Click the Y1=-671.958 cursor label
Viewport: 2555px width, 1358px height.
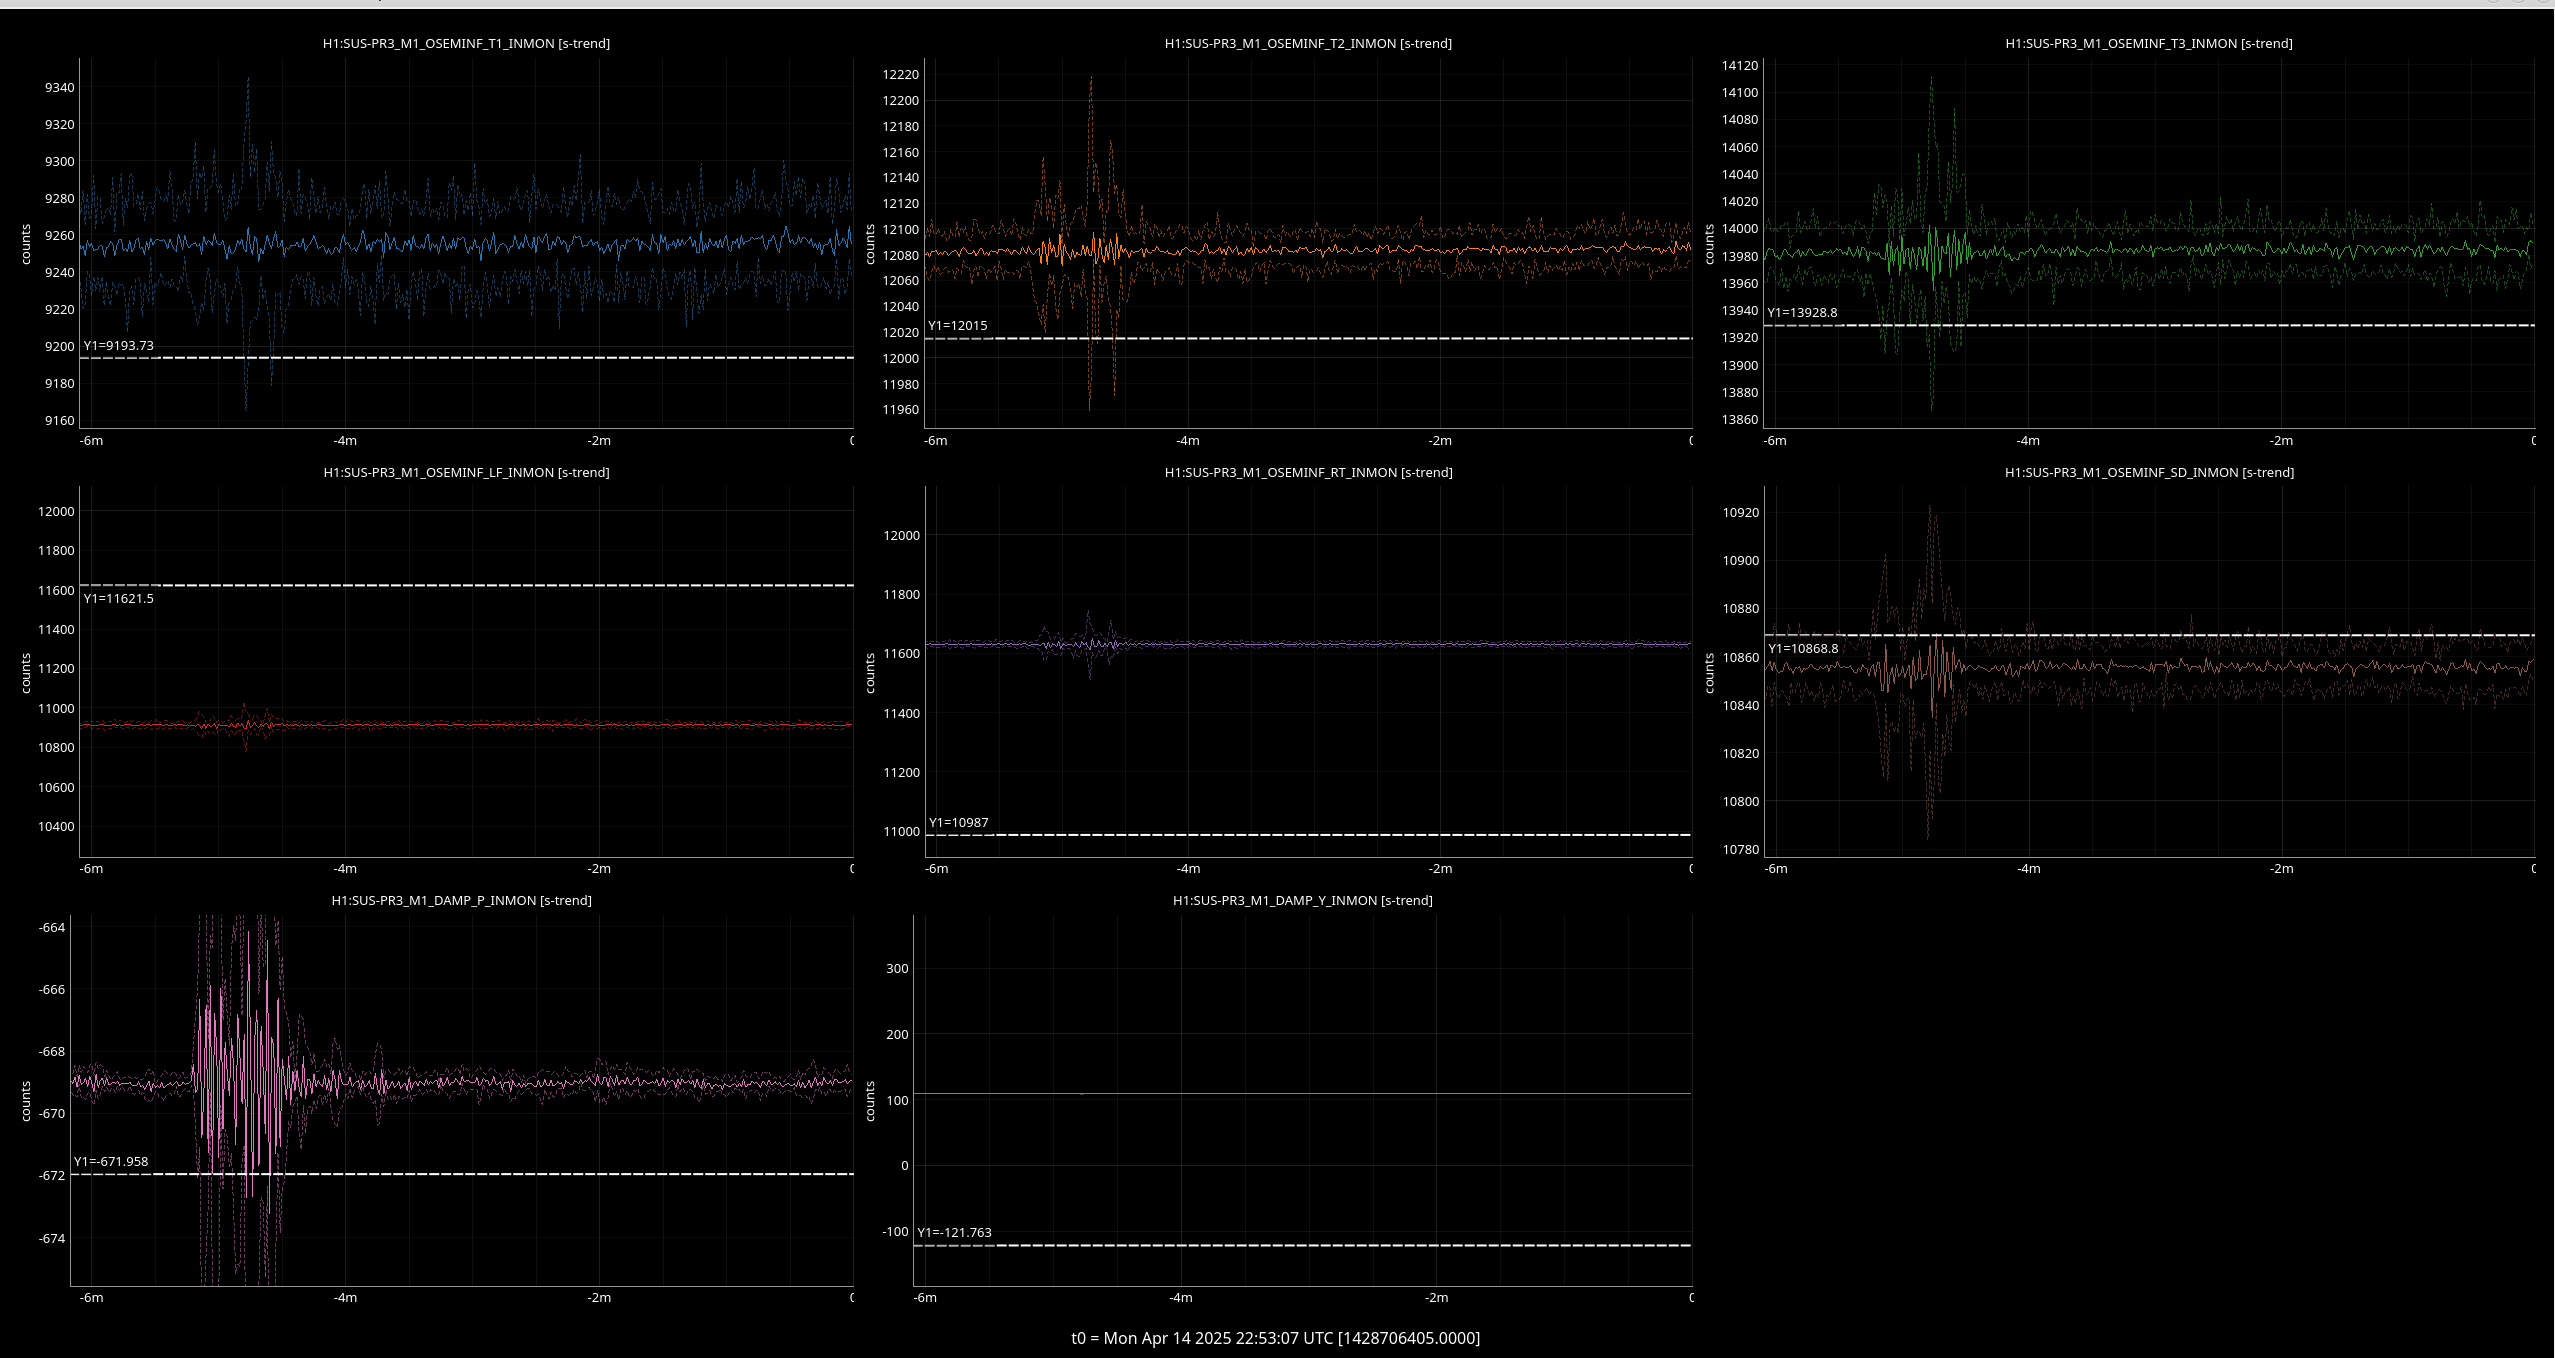(111, 1162)
